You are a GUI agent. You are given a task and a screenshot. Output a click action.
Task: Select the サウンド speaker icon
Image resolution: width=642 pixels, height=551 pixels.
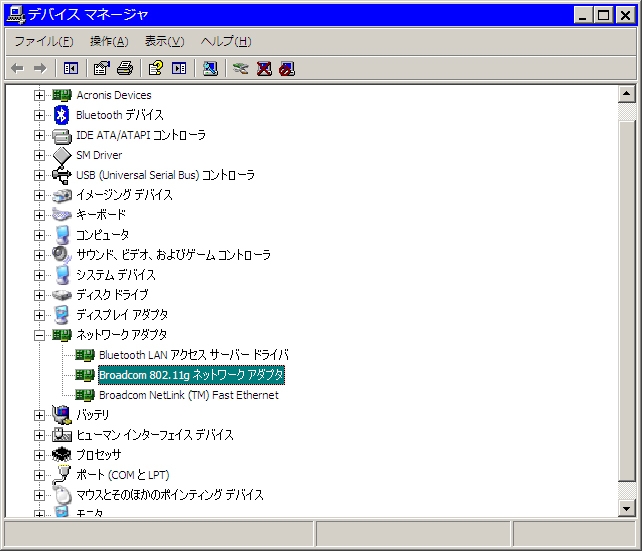pos(62,255)
